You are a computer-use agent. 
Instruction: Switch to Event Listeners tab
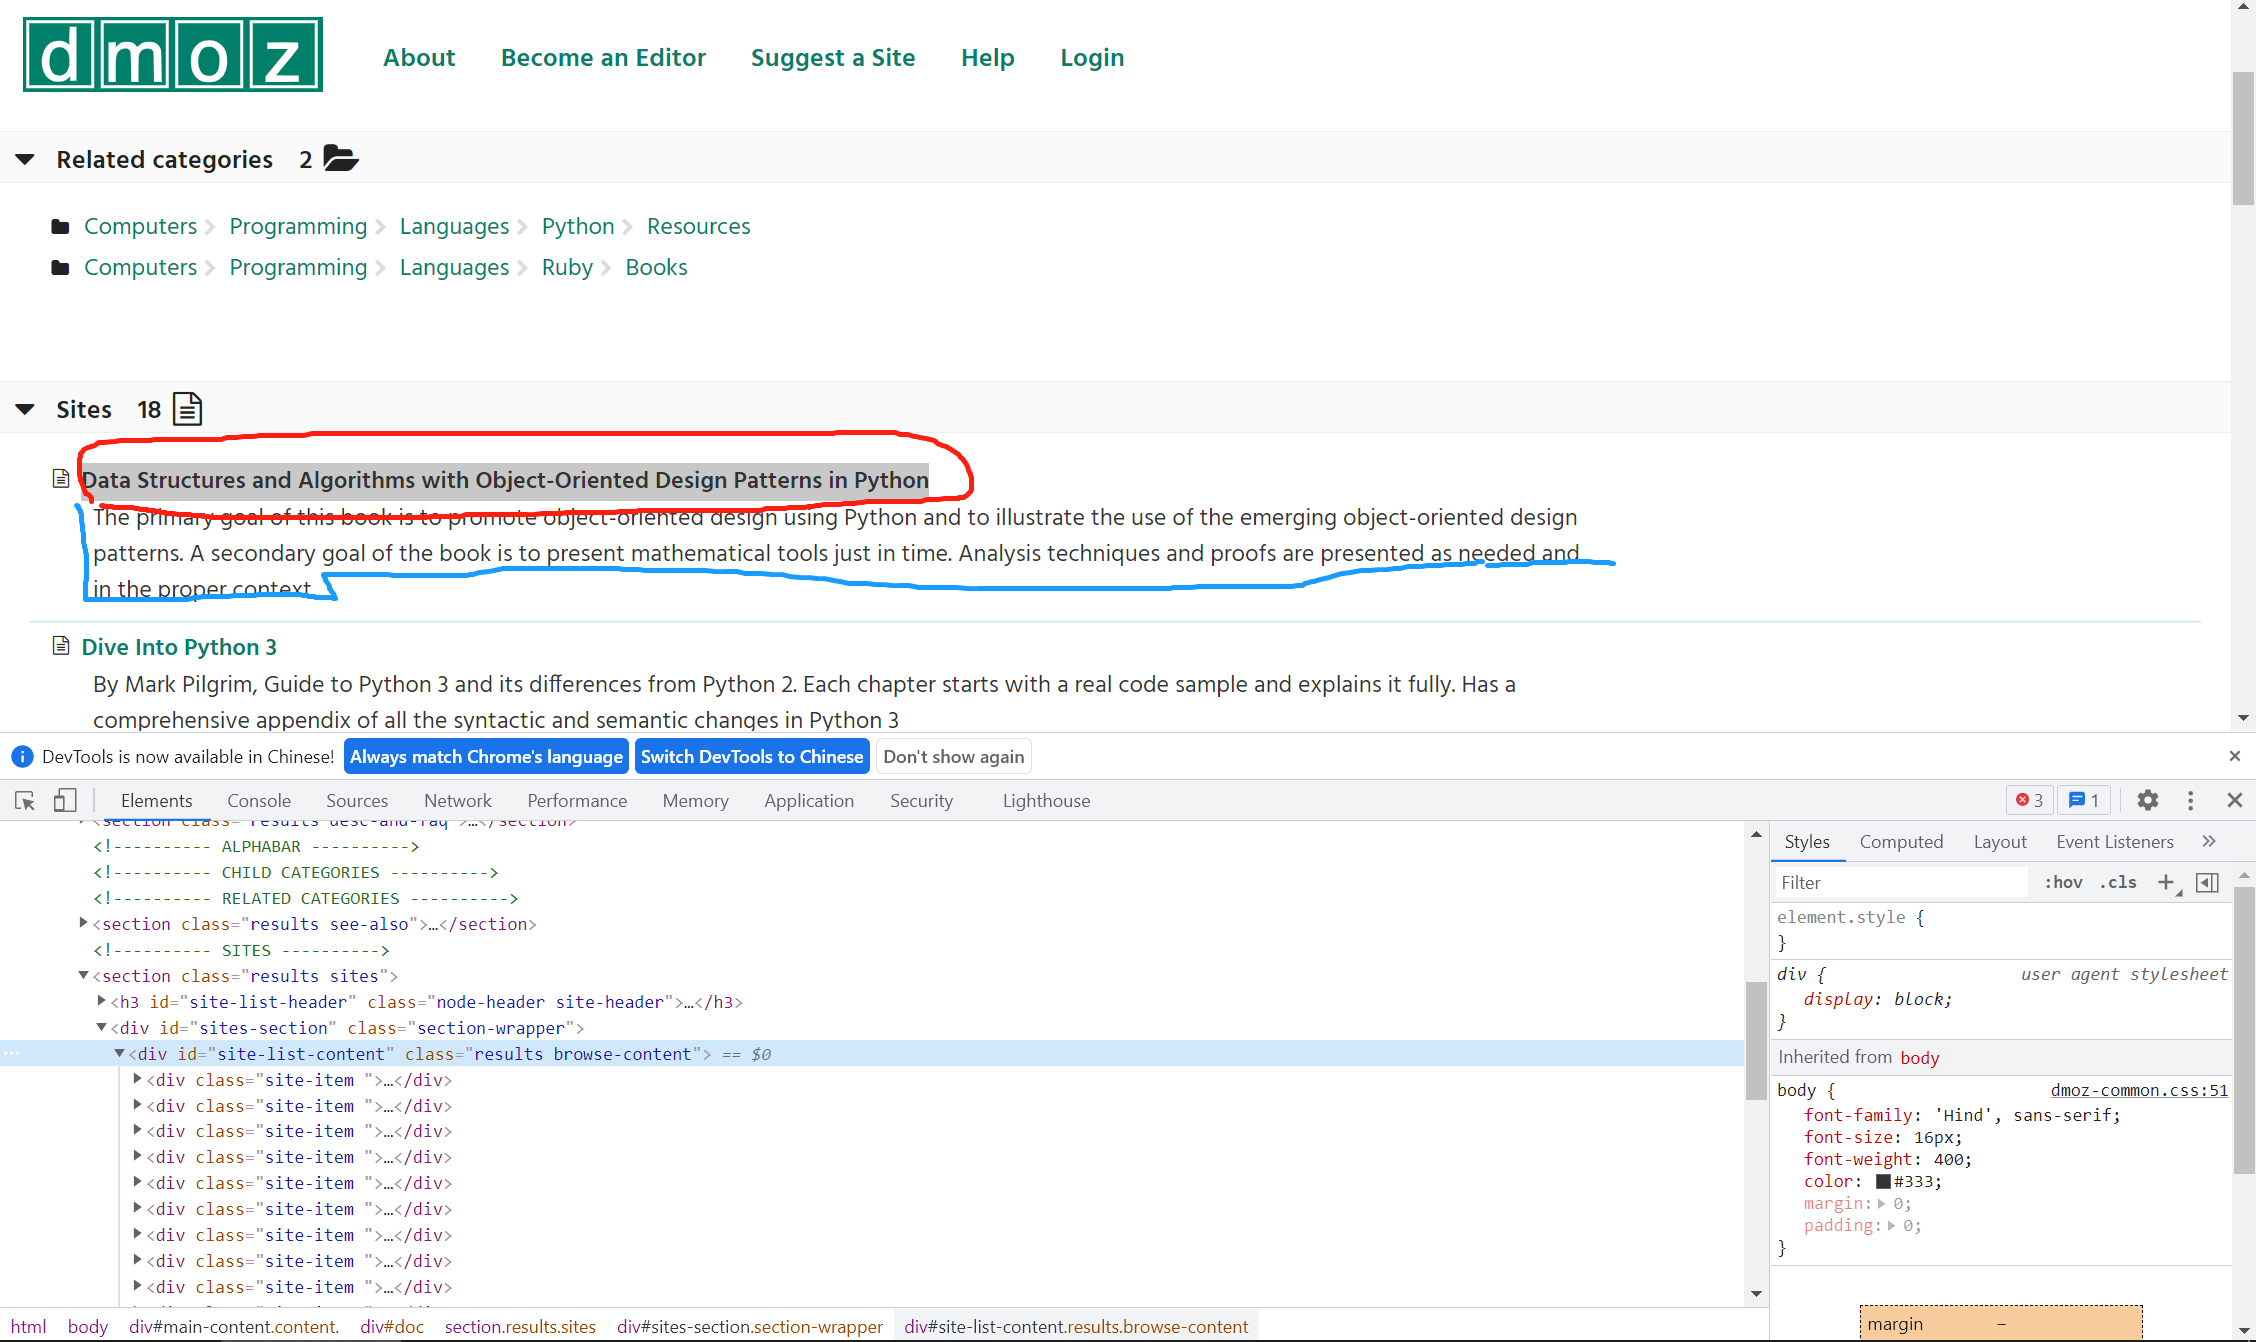pyautogui.click(x=2115, y=842)
